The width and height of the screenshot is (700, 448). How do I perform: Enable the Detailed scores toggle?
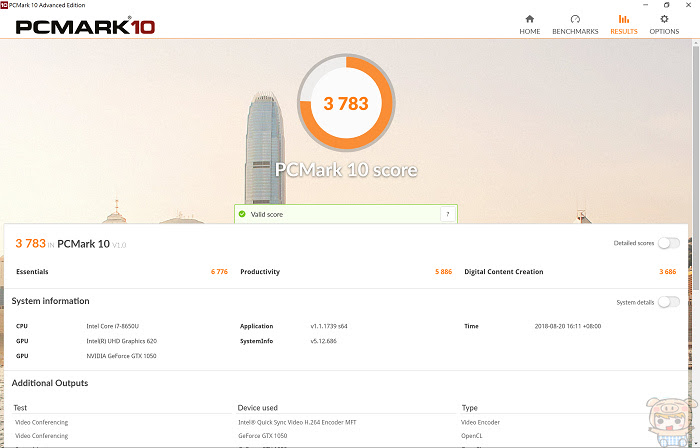(669, 243)
